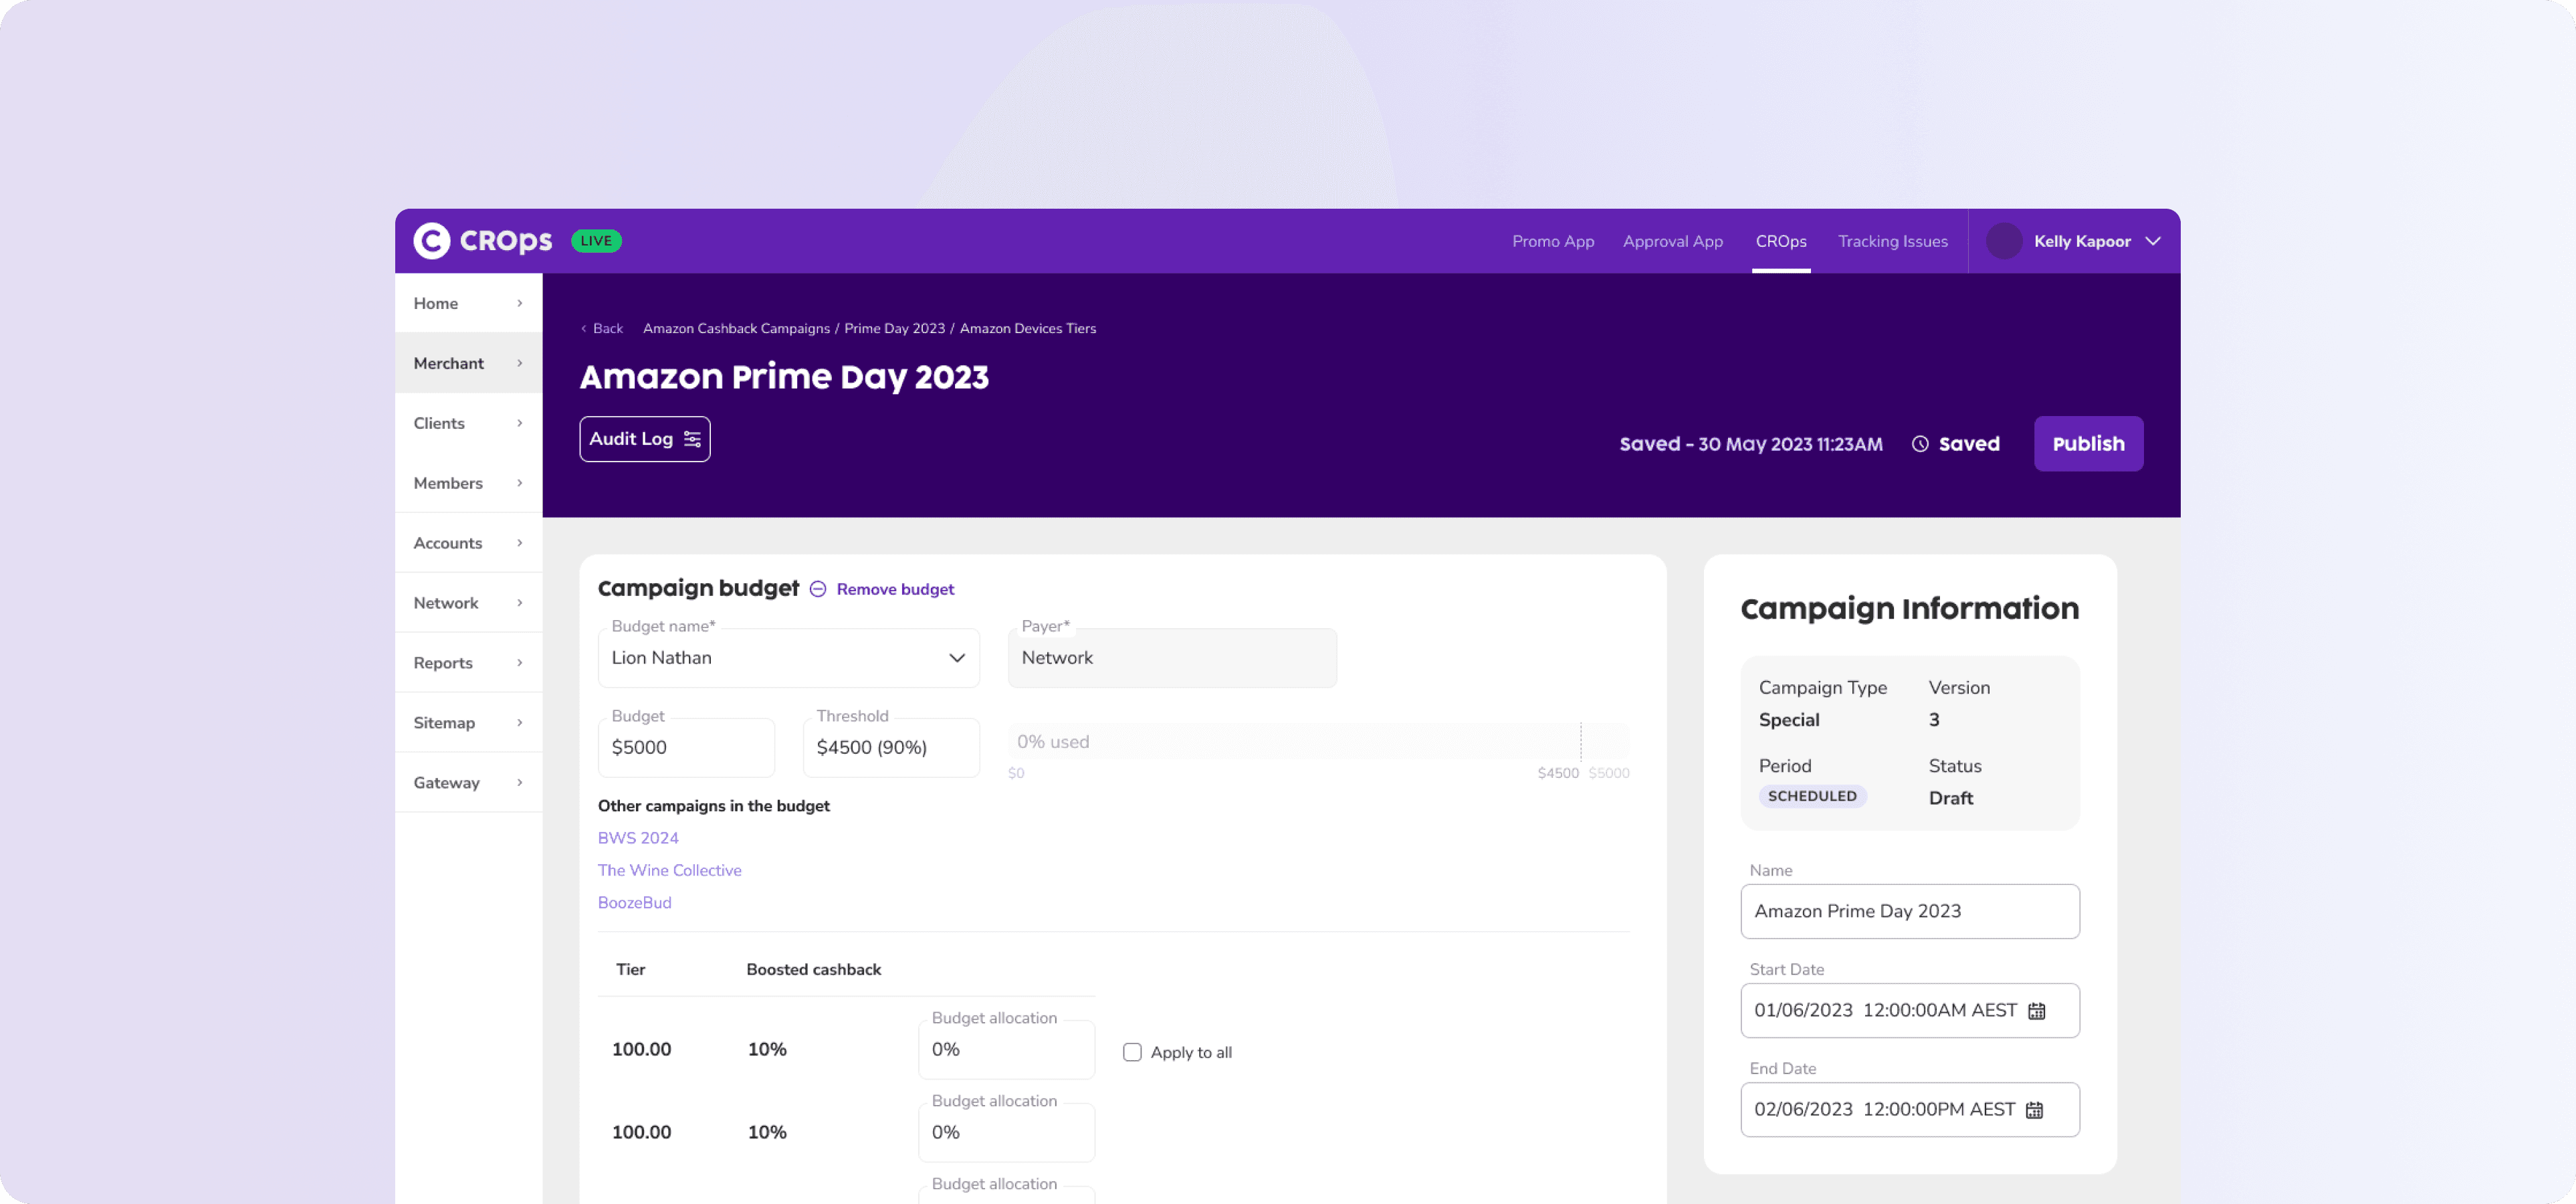Screen dimensions: 2576x1204
Task: Click the clock icon beside Saved
Action: [1920, 444]
